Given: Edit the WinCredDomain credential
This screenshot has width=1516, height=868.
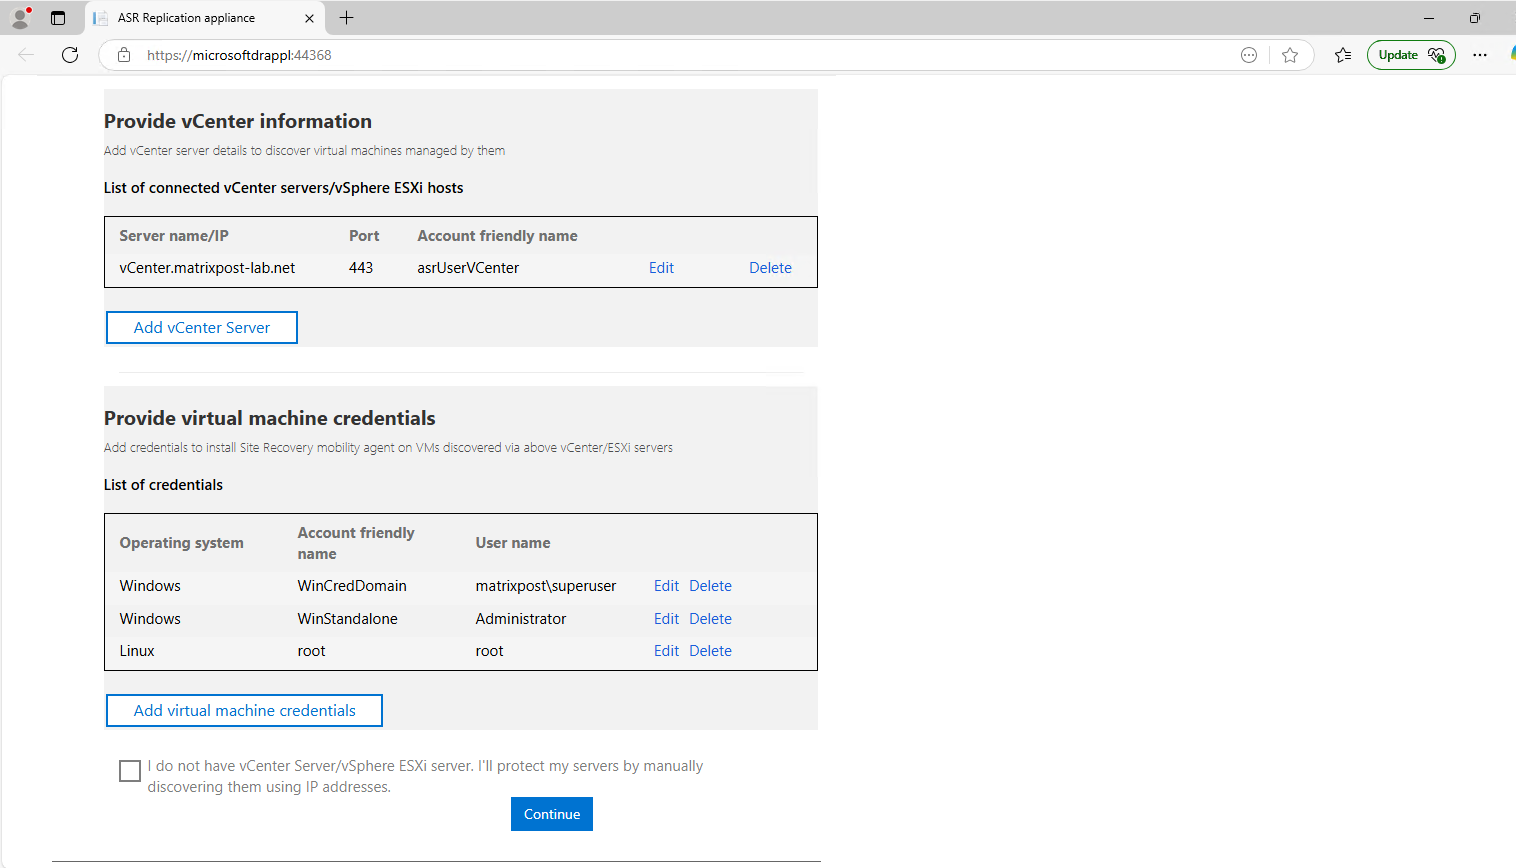Looking at the screenshot, I should click(x=666, y=586).
